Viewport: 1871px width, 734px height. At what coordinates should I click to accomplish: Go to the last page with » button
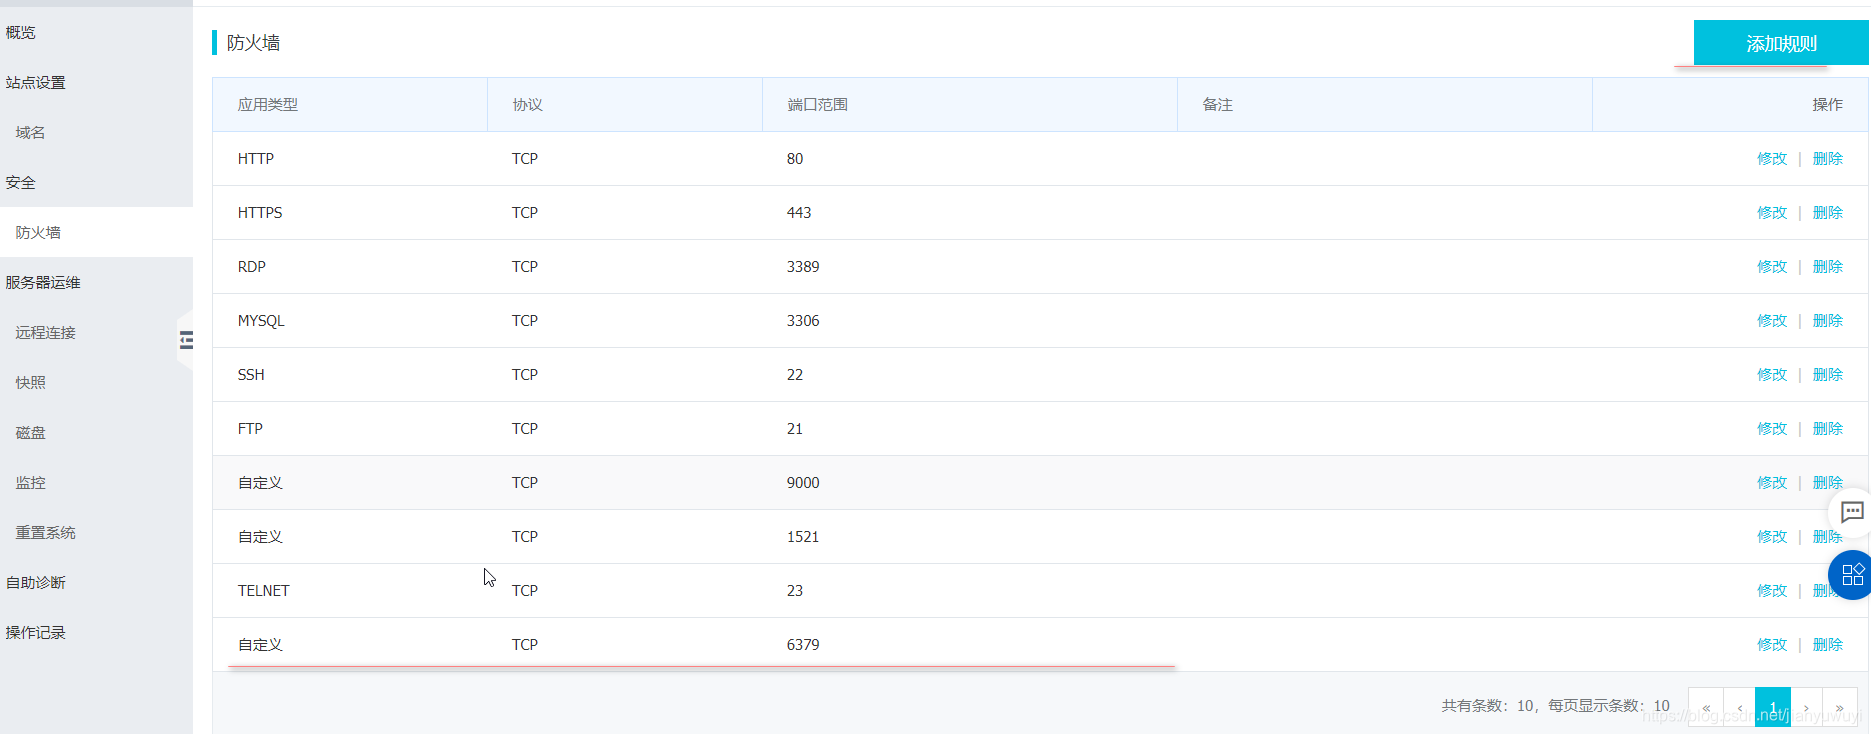1840,707
